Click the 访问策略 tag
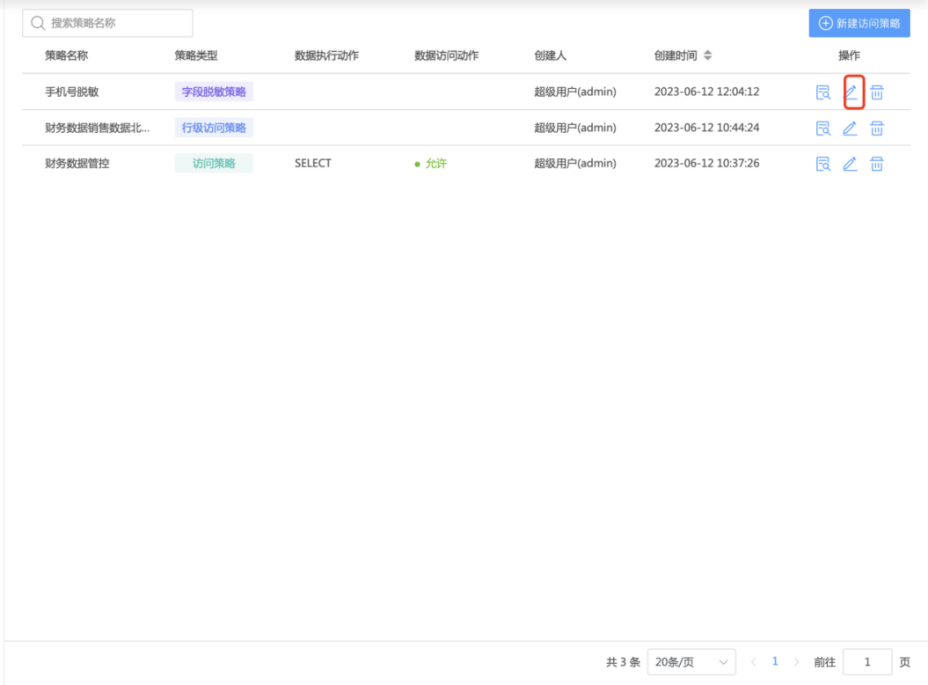 tap(214, 163)
